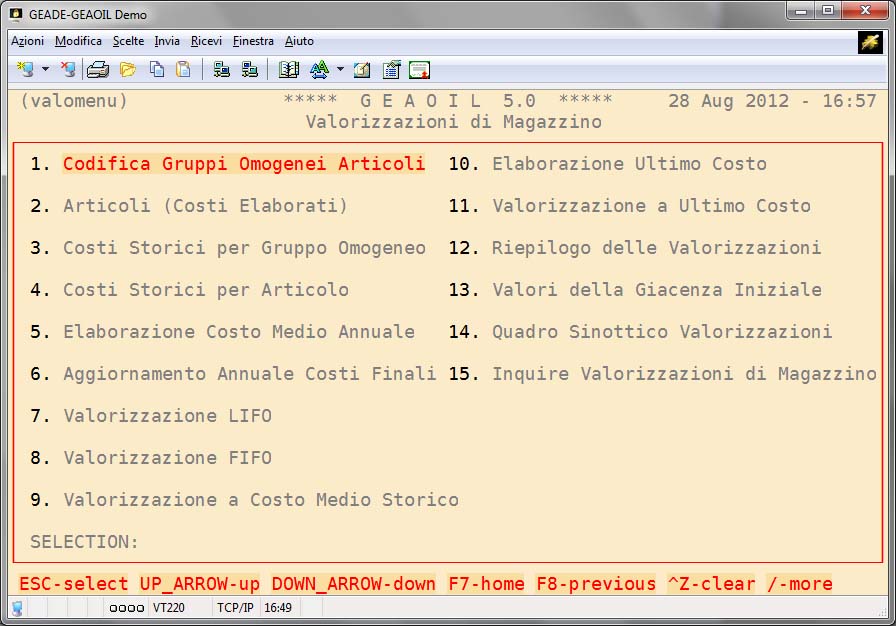
Task: Click the copy icon in toolbar
Action: [157, 70]
